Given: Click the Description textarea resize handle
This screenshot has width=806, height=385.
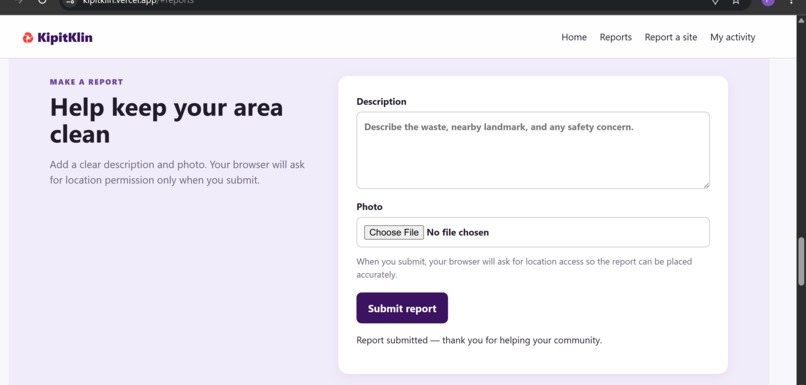Looking at the screenshot, I should [706, 185].
